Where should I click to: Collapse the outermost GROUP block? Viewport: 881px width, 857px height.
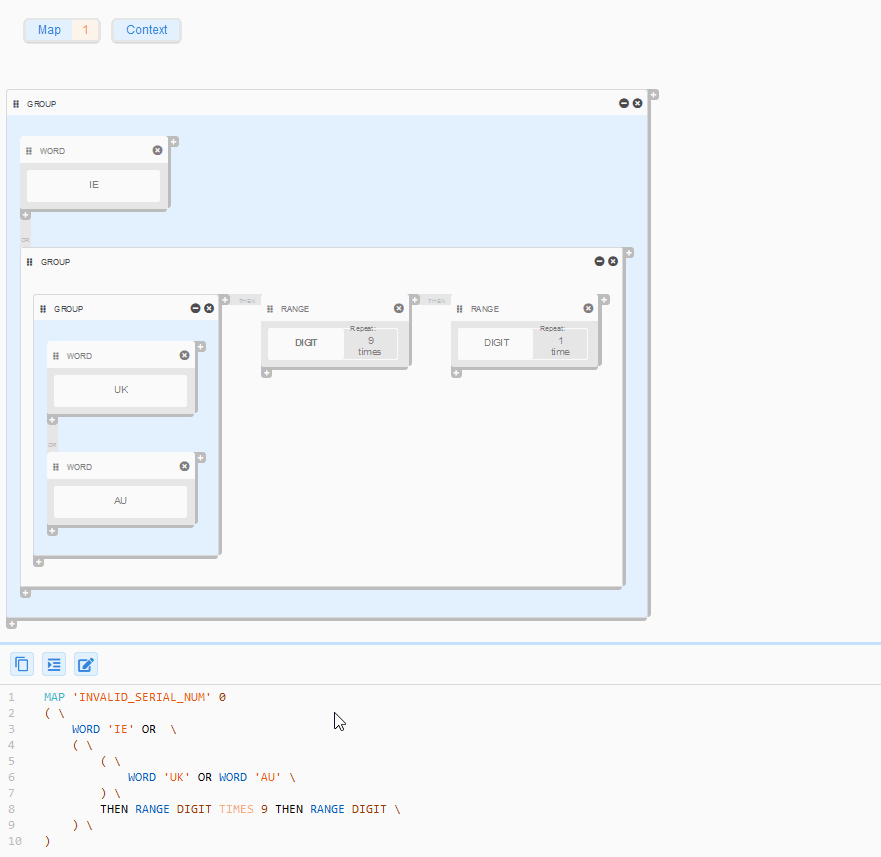pos(624,103)
